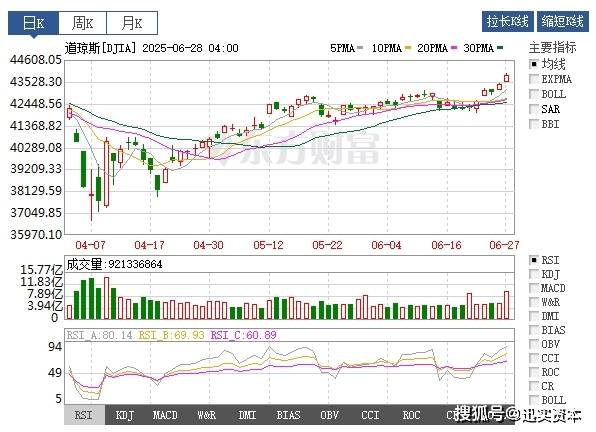Select DMI radio in right sub-indicator list
596x432 pixels.
pos(534,316)
